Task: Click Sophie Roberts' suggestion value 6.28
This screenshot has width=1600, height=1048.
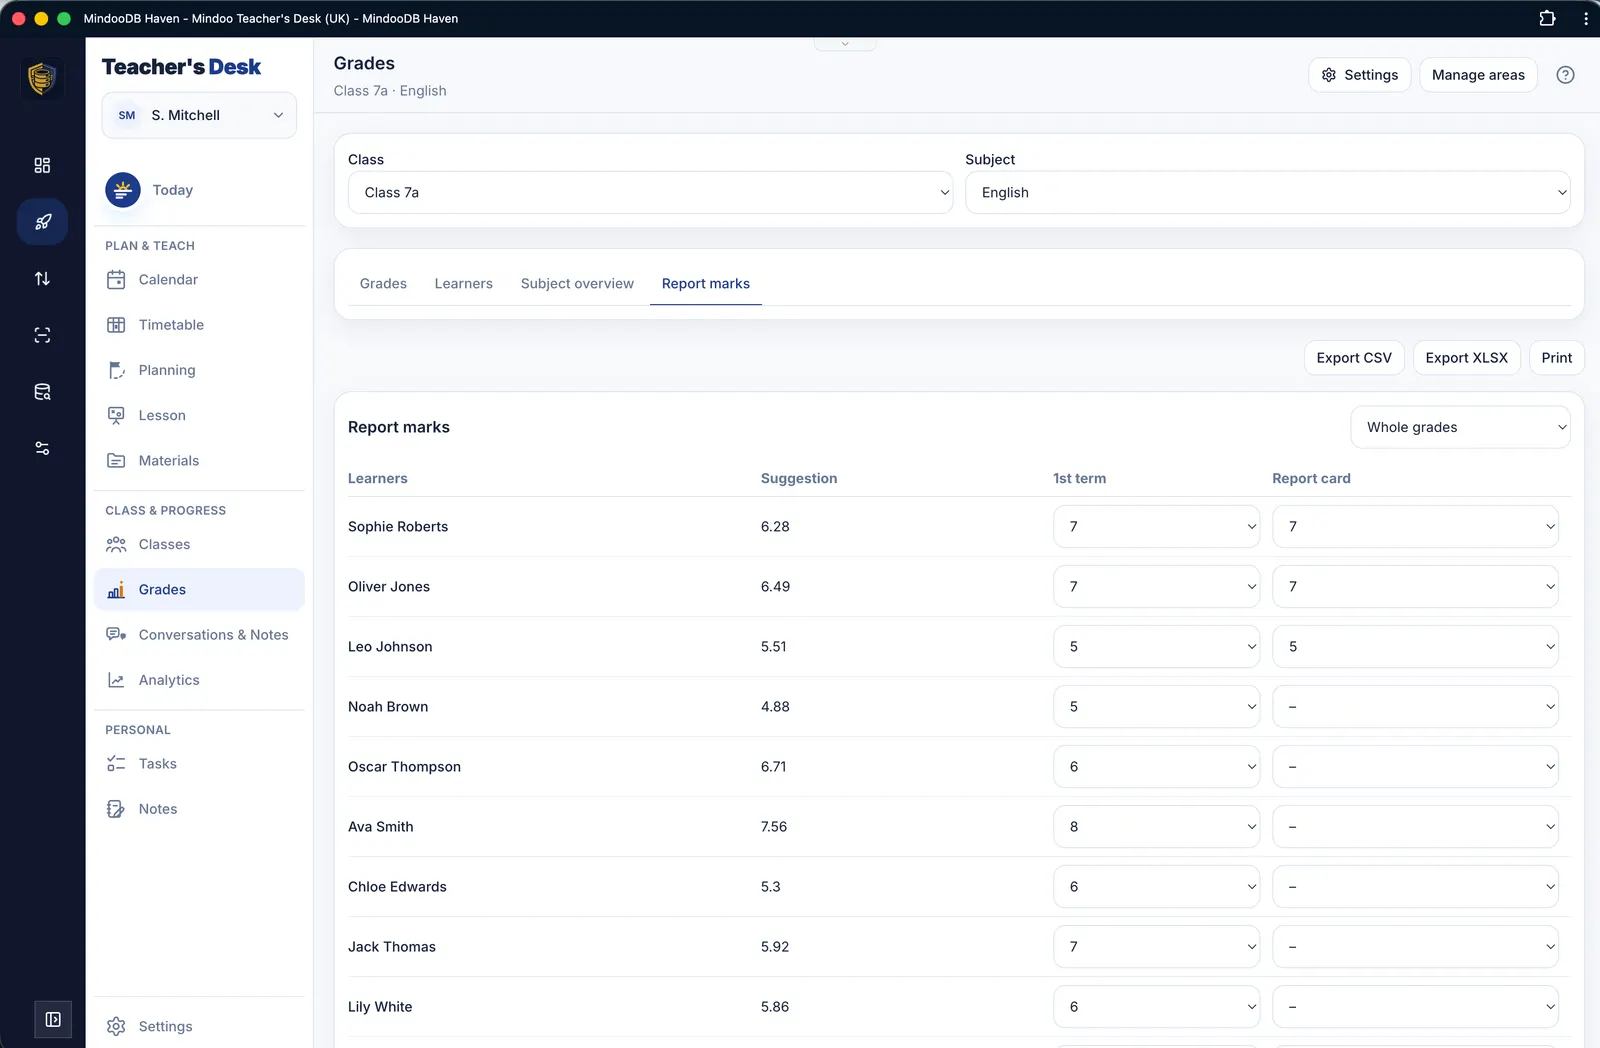Action: [x=775, y=527]
